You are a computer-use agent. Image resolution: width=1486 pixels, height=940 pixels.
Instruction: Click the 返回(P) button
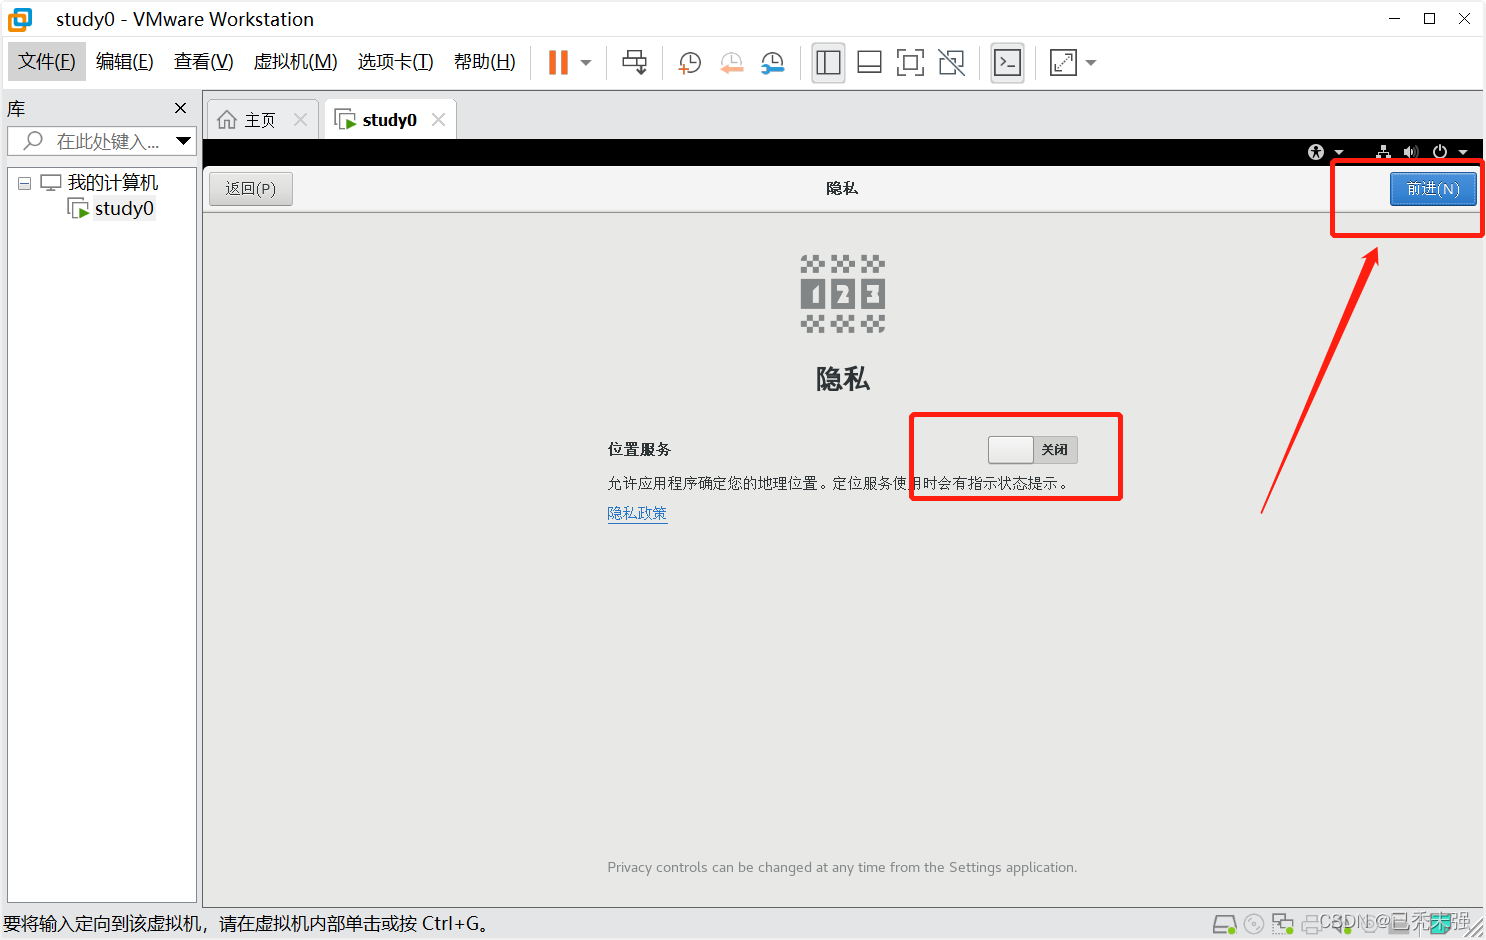point(251,188)
